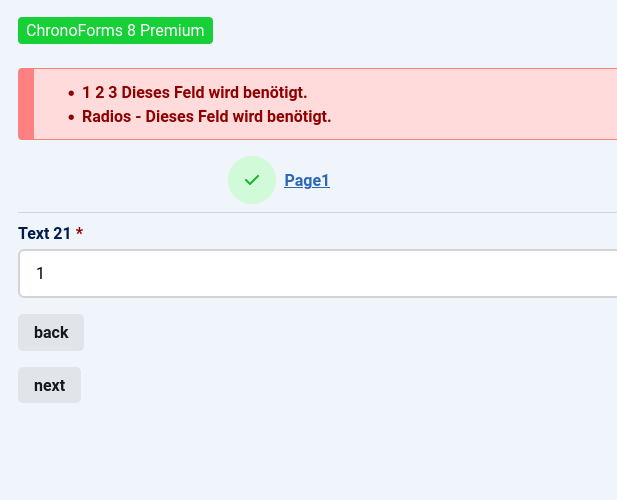Click the red required asterisk
Screen dimensions: 617x500
[x=79, y=232]
